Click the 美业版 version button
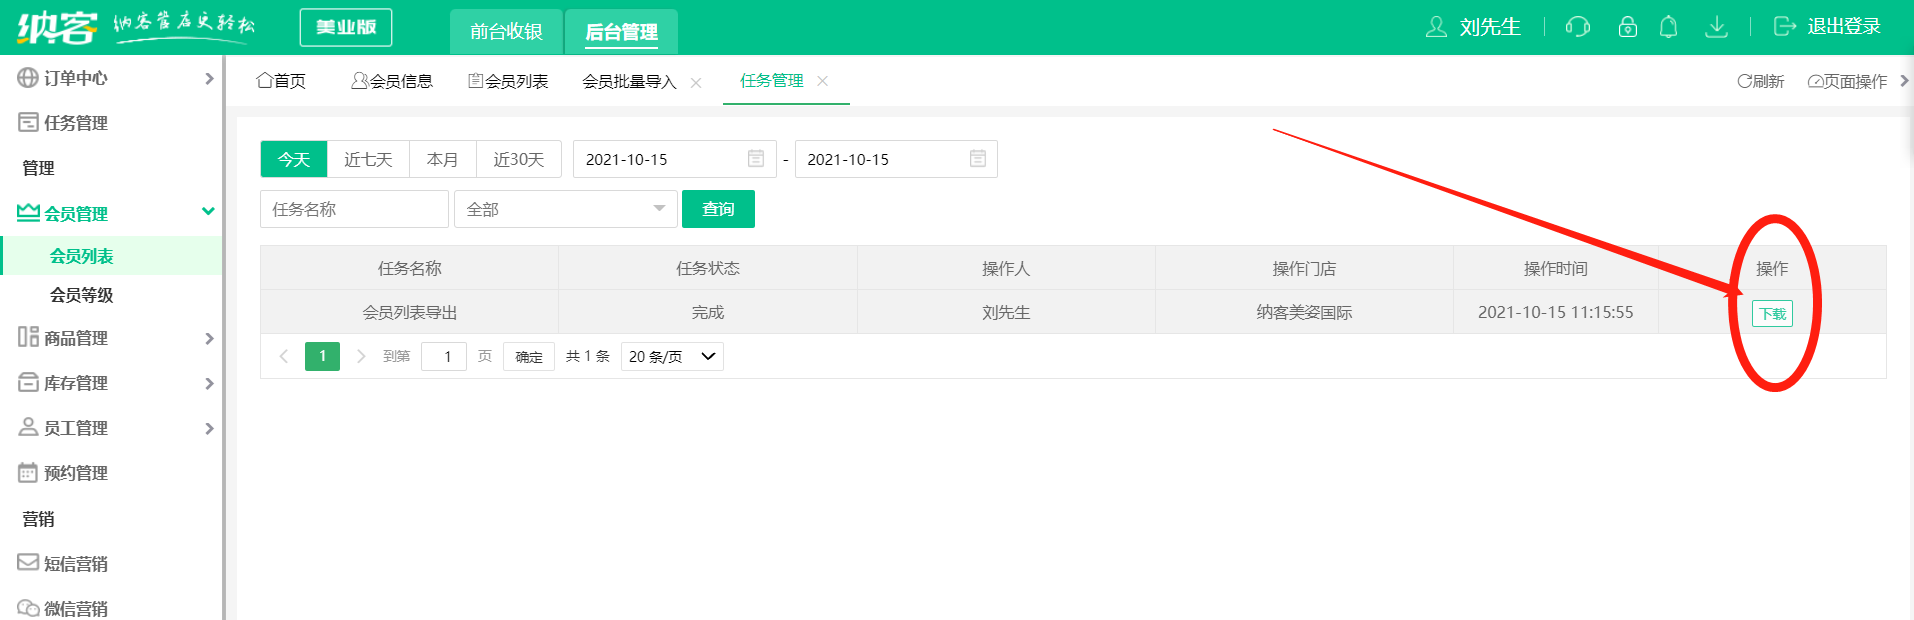Viewport: 1914px width, 620px height. (346, 27)
